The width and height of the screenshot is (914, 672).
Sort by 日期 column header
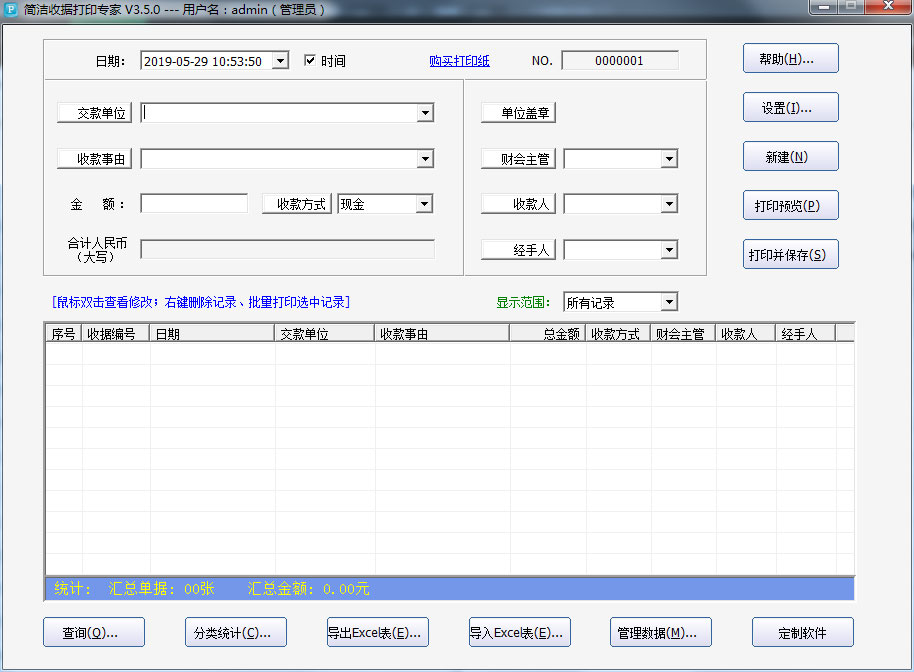pos(212,334)
